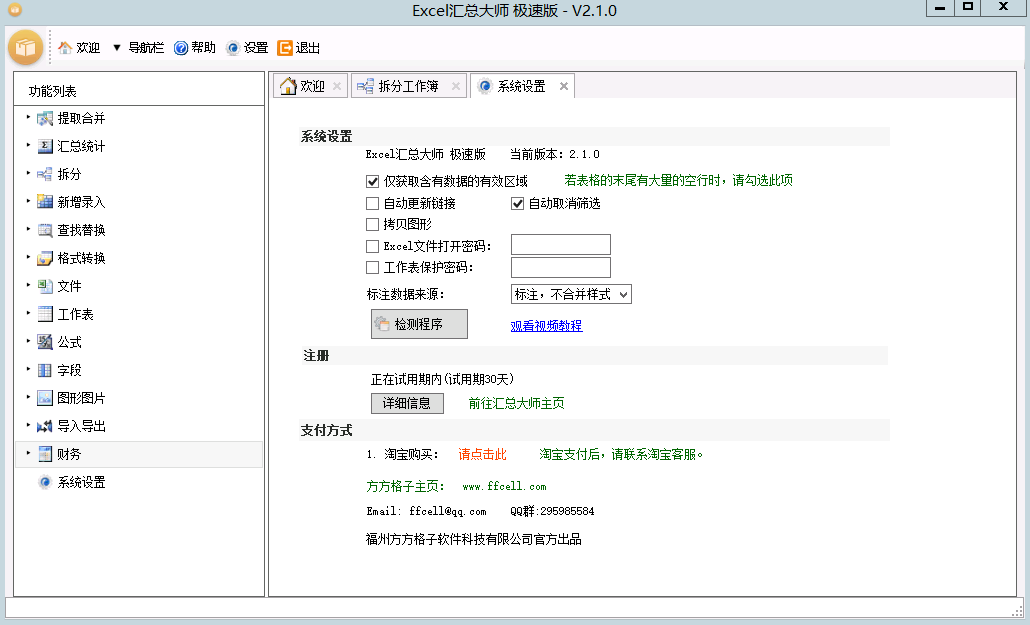This screenshot has height=625, width=1030.
Task: Click 请点击此 Taobao purchase link
Action: (x=482, y=454)
